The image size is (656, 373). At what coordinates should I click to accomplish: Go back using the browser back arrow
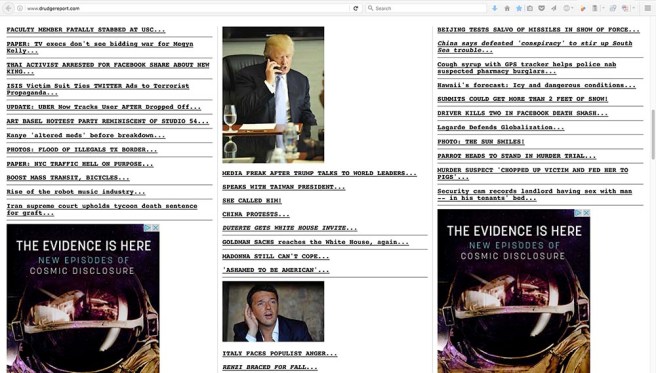[x=8, y=8]
